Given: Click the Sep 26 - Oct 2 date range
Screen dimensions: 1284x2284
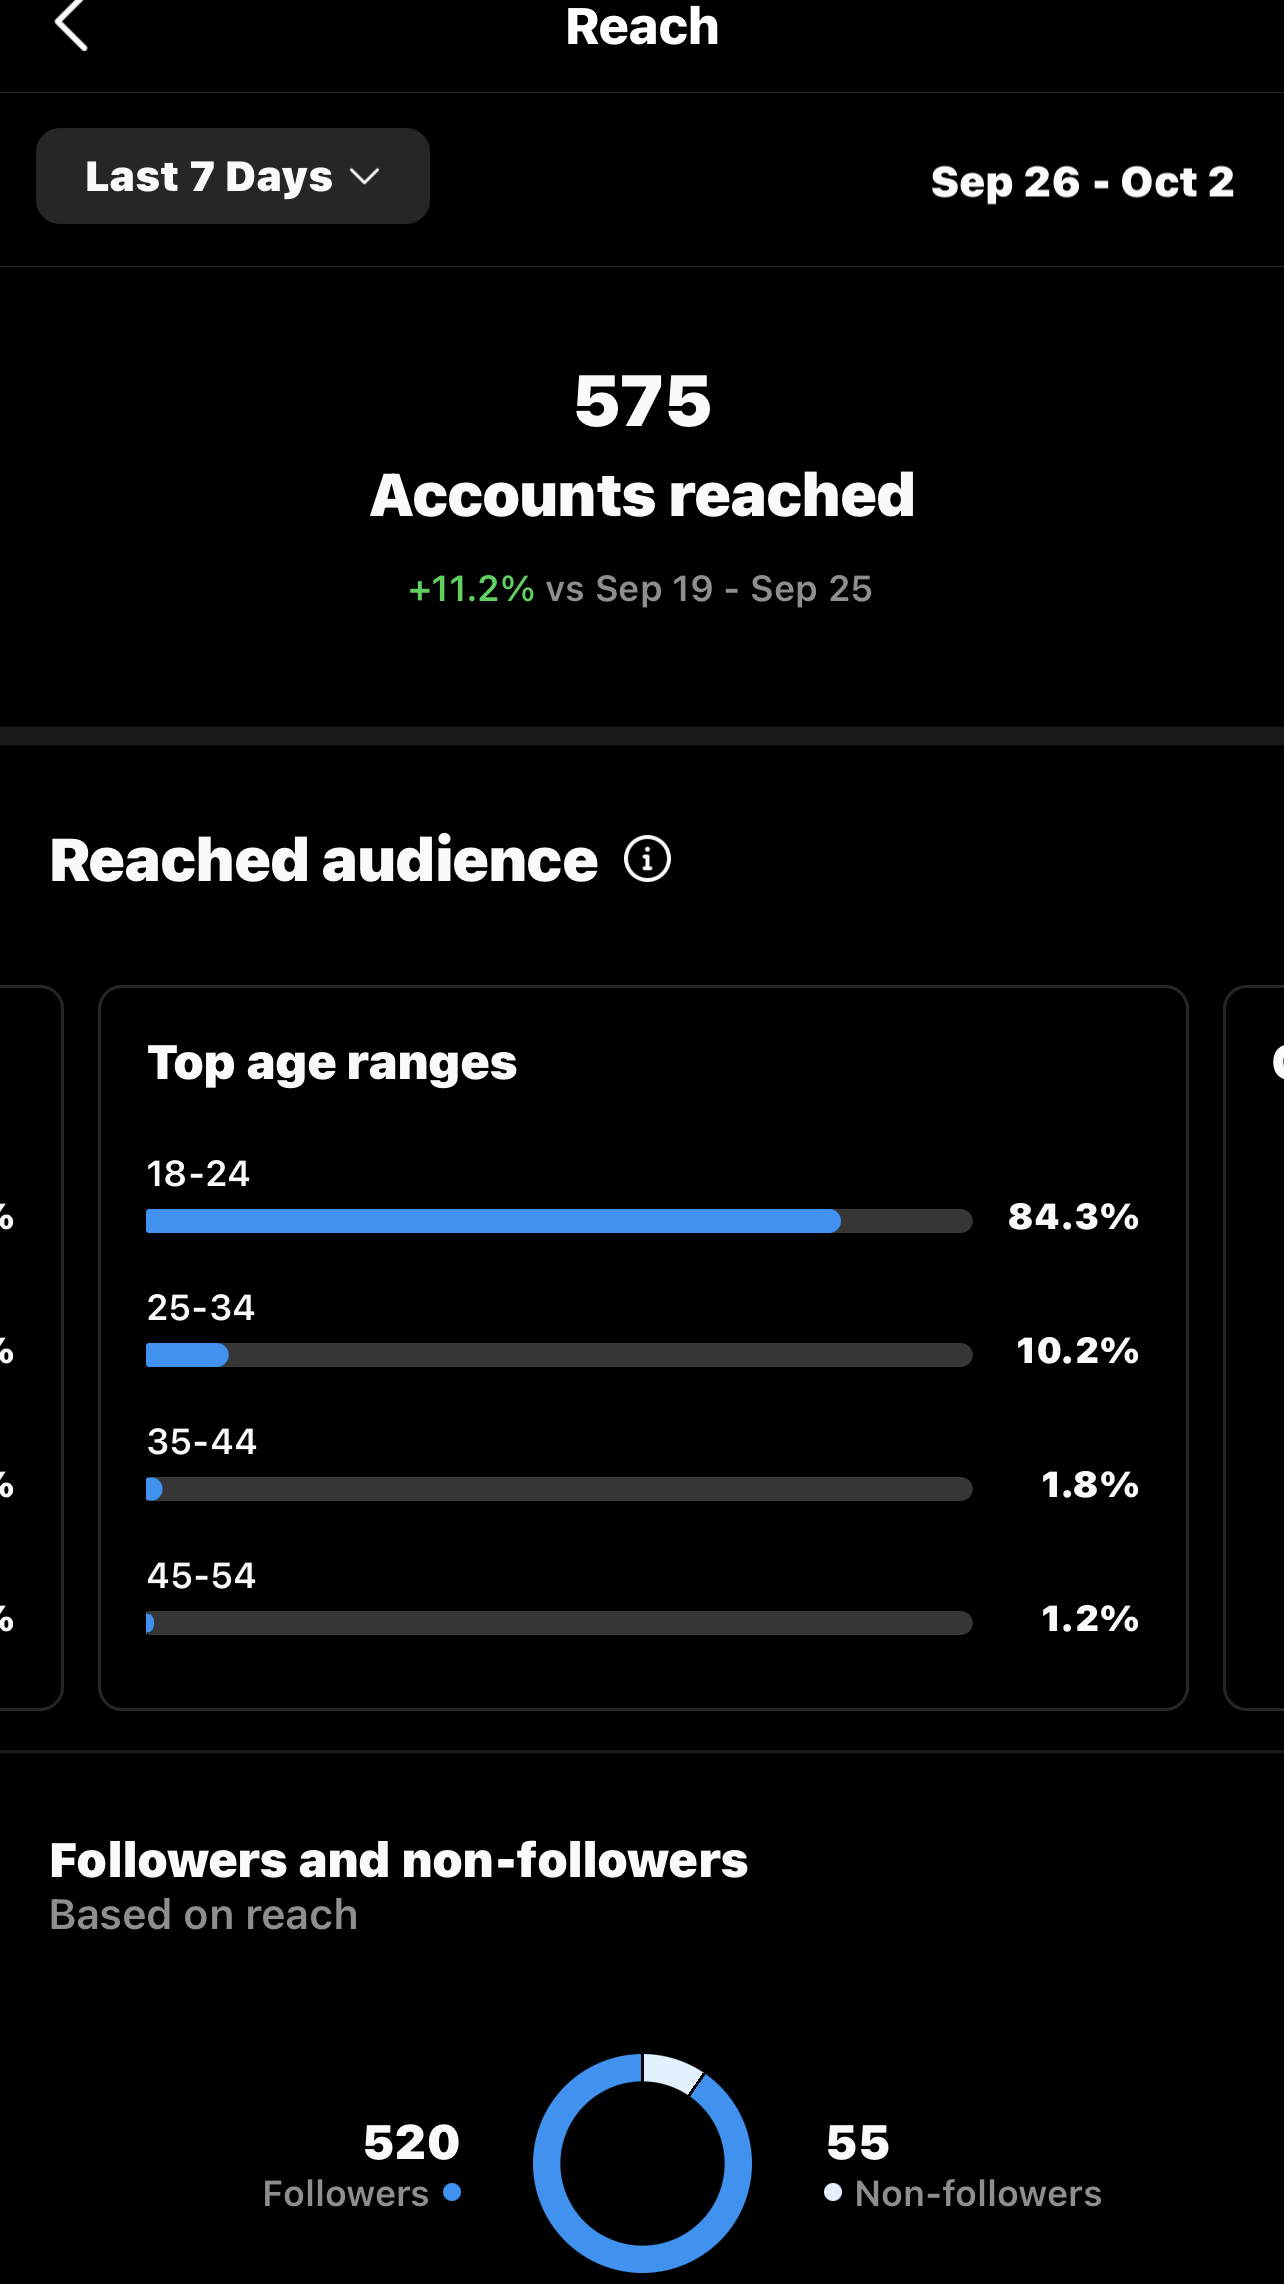Looking at the screenshot, I should click(1082, 182).
